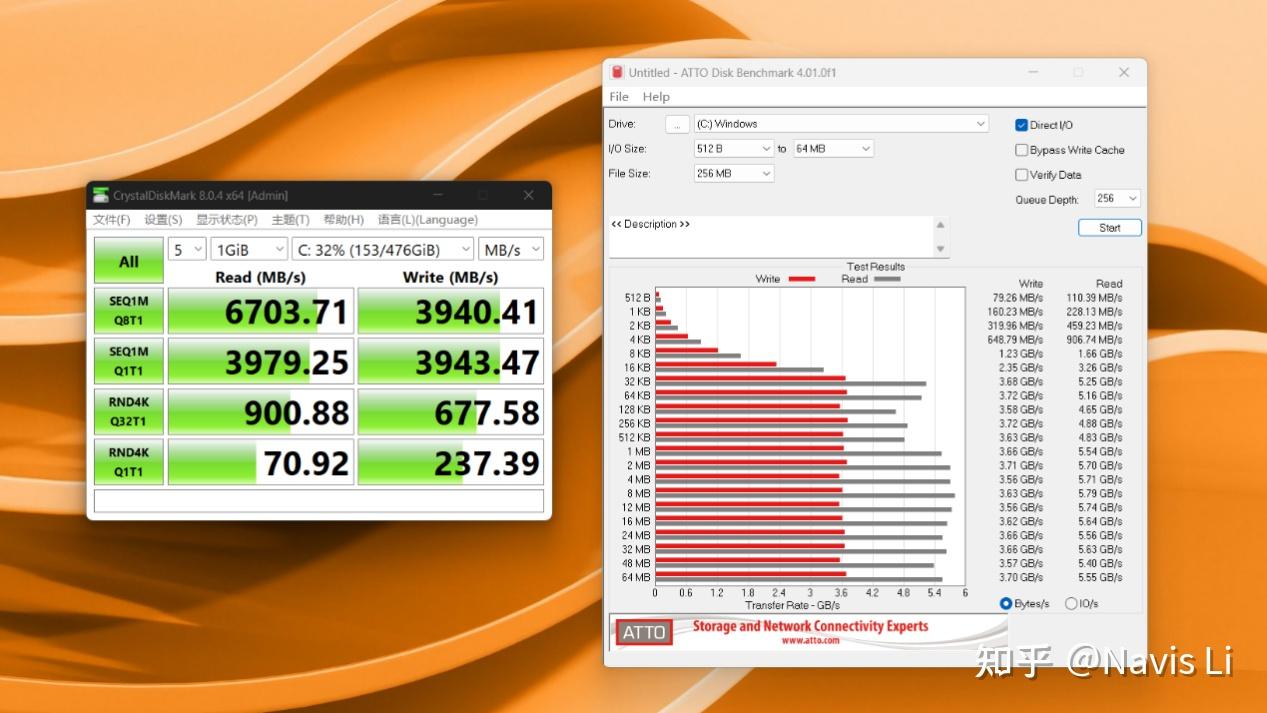
Task: Open the Queue Depth 256 dropdown
Action: pyautogui.click(x=1117, y=198)
